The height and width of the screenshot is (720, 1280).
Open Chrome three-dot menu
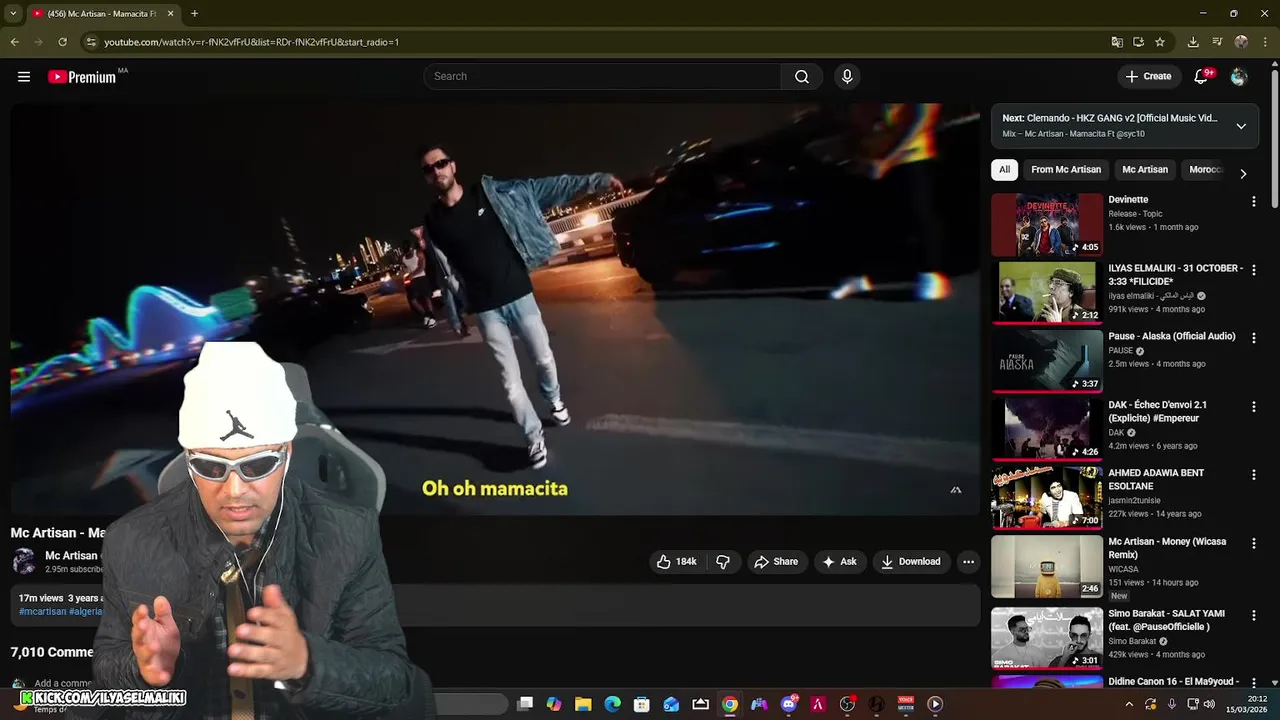click(x=1265, y=42)
